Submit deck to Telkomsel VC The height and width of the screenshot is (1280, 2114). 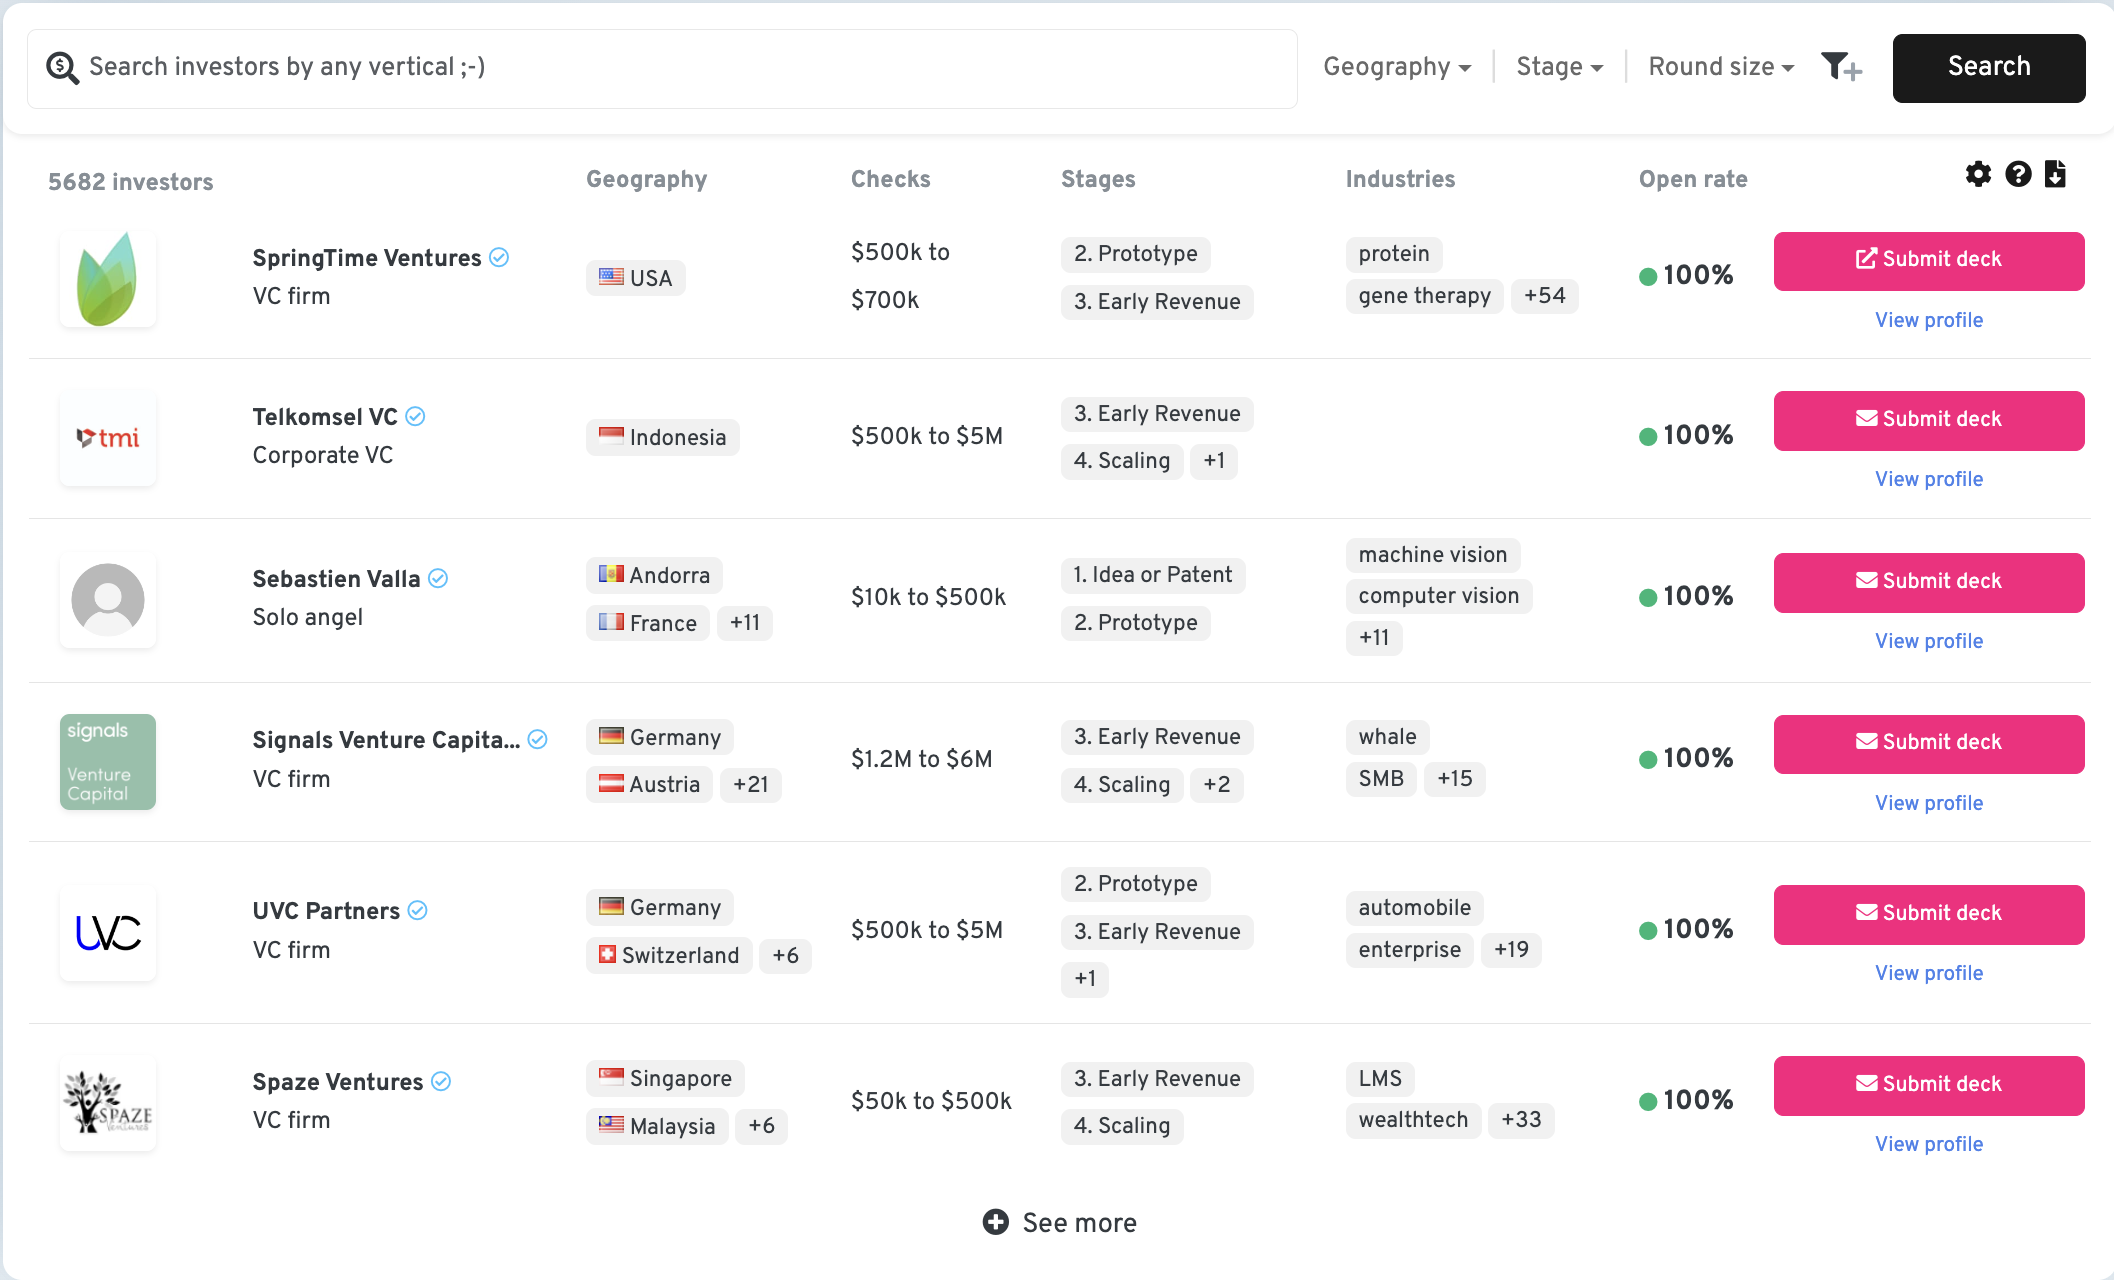coord(1929,421)
